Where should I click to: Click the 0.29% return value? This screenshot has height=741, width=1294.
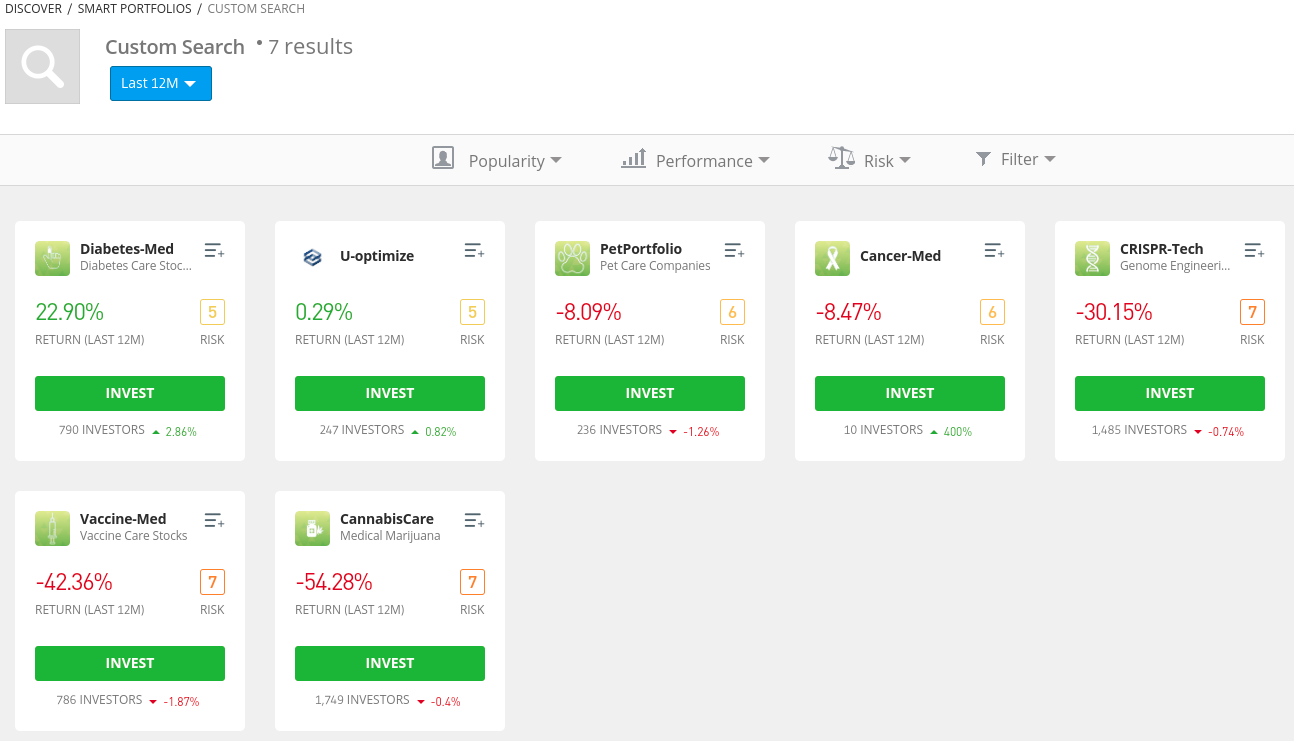tap(324, 312)
